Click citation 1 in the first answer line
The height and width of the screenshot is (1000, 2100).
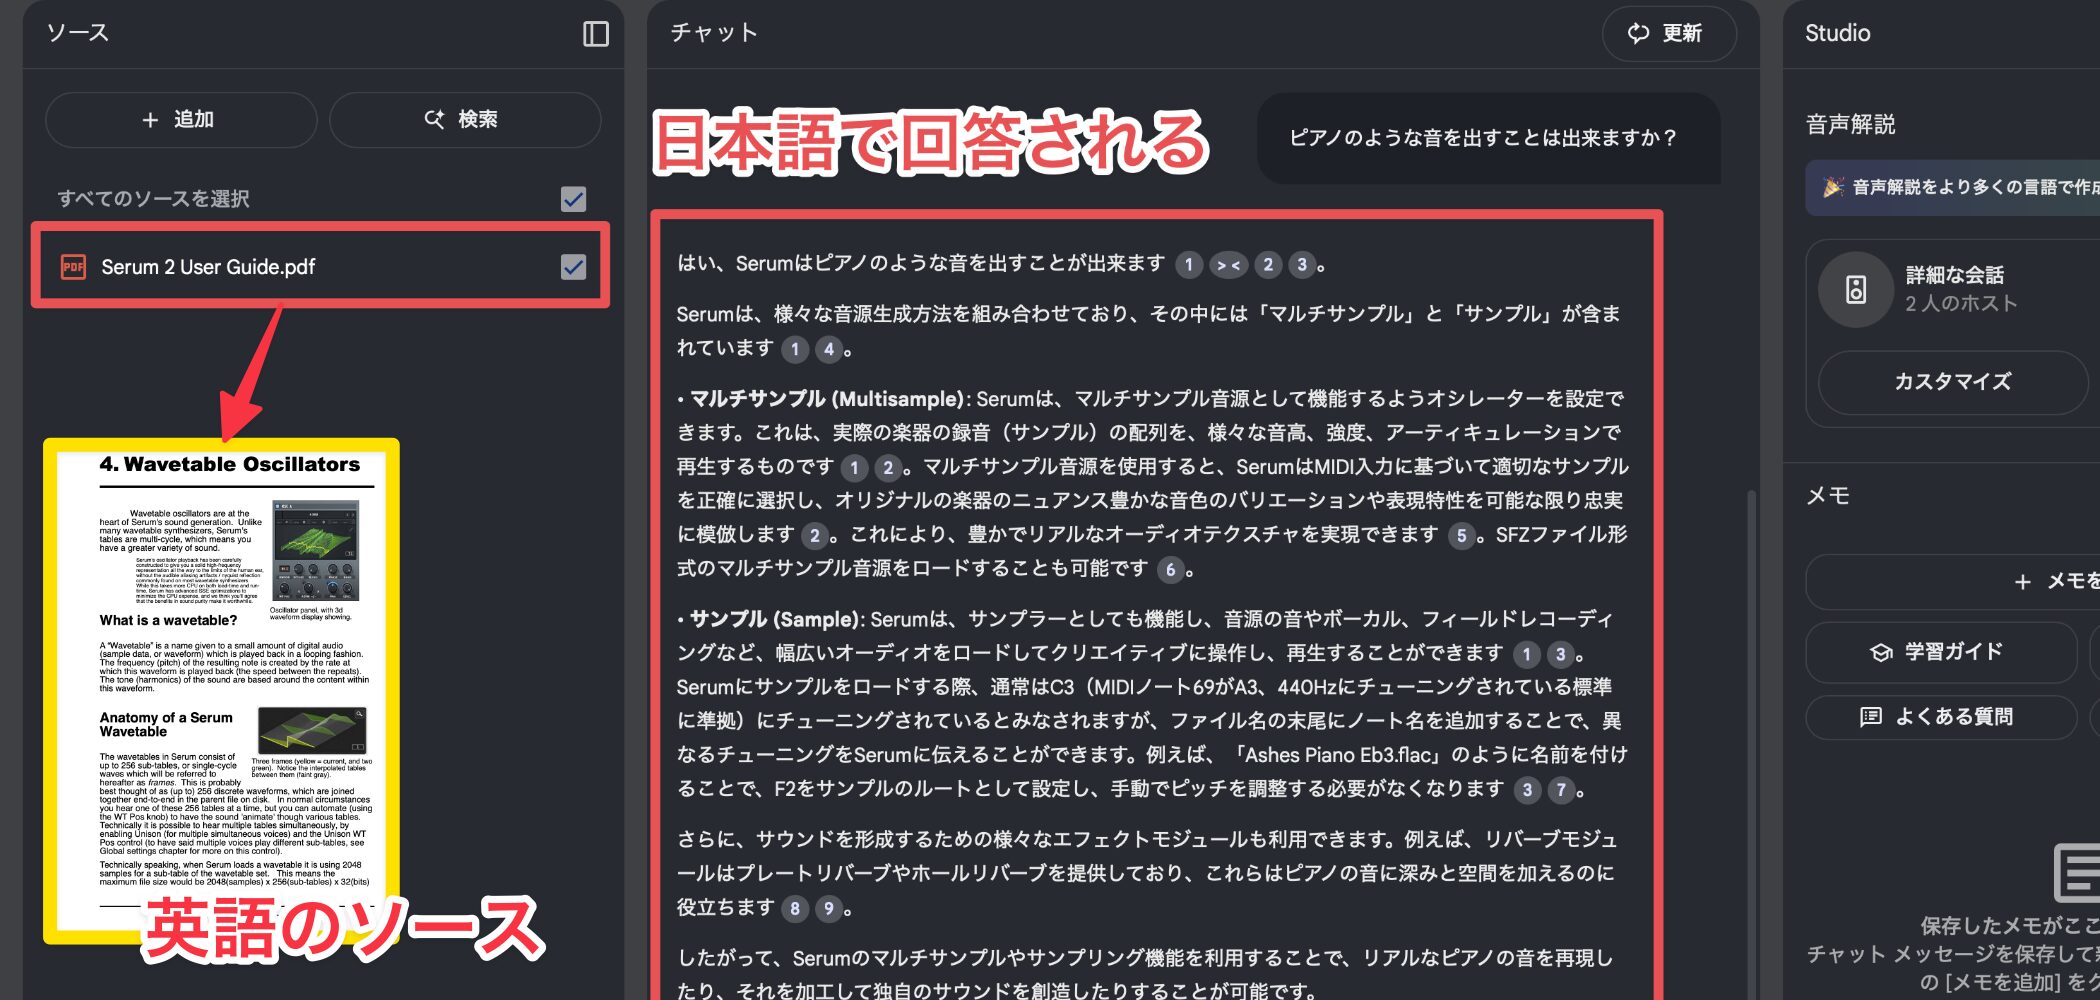(1188, 265)
